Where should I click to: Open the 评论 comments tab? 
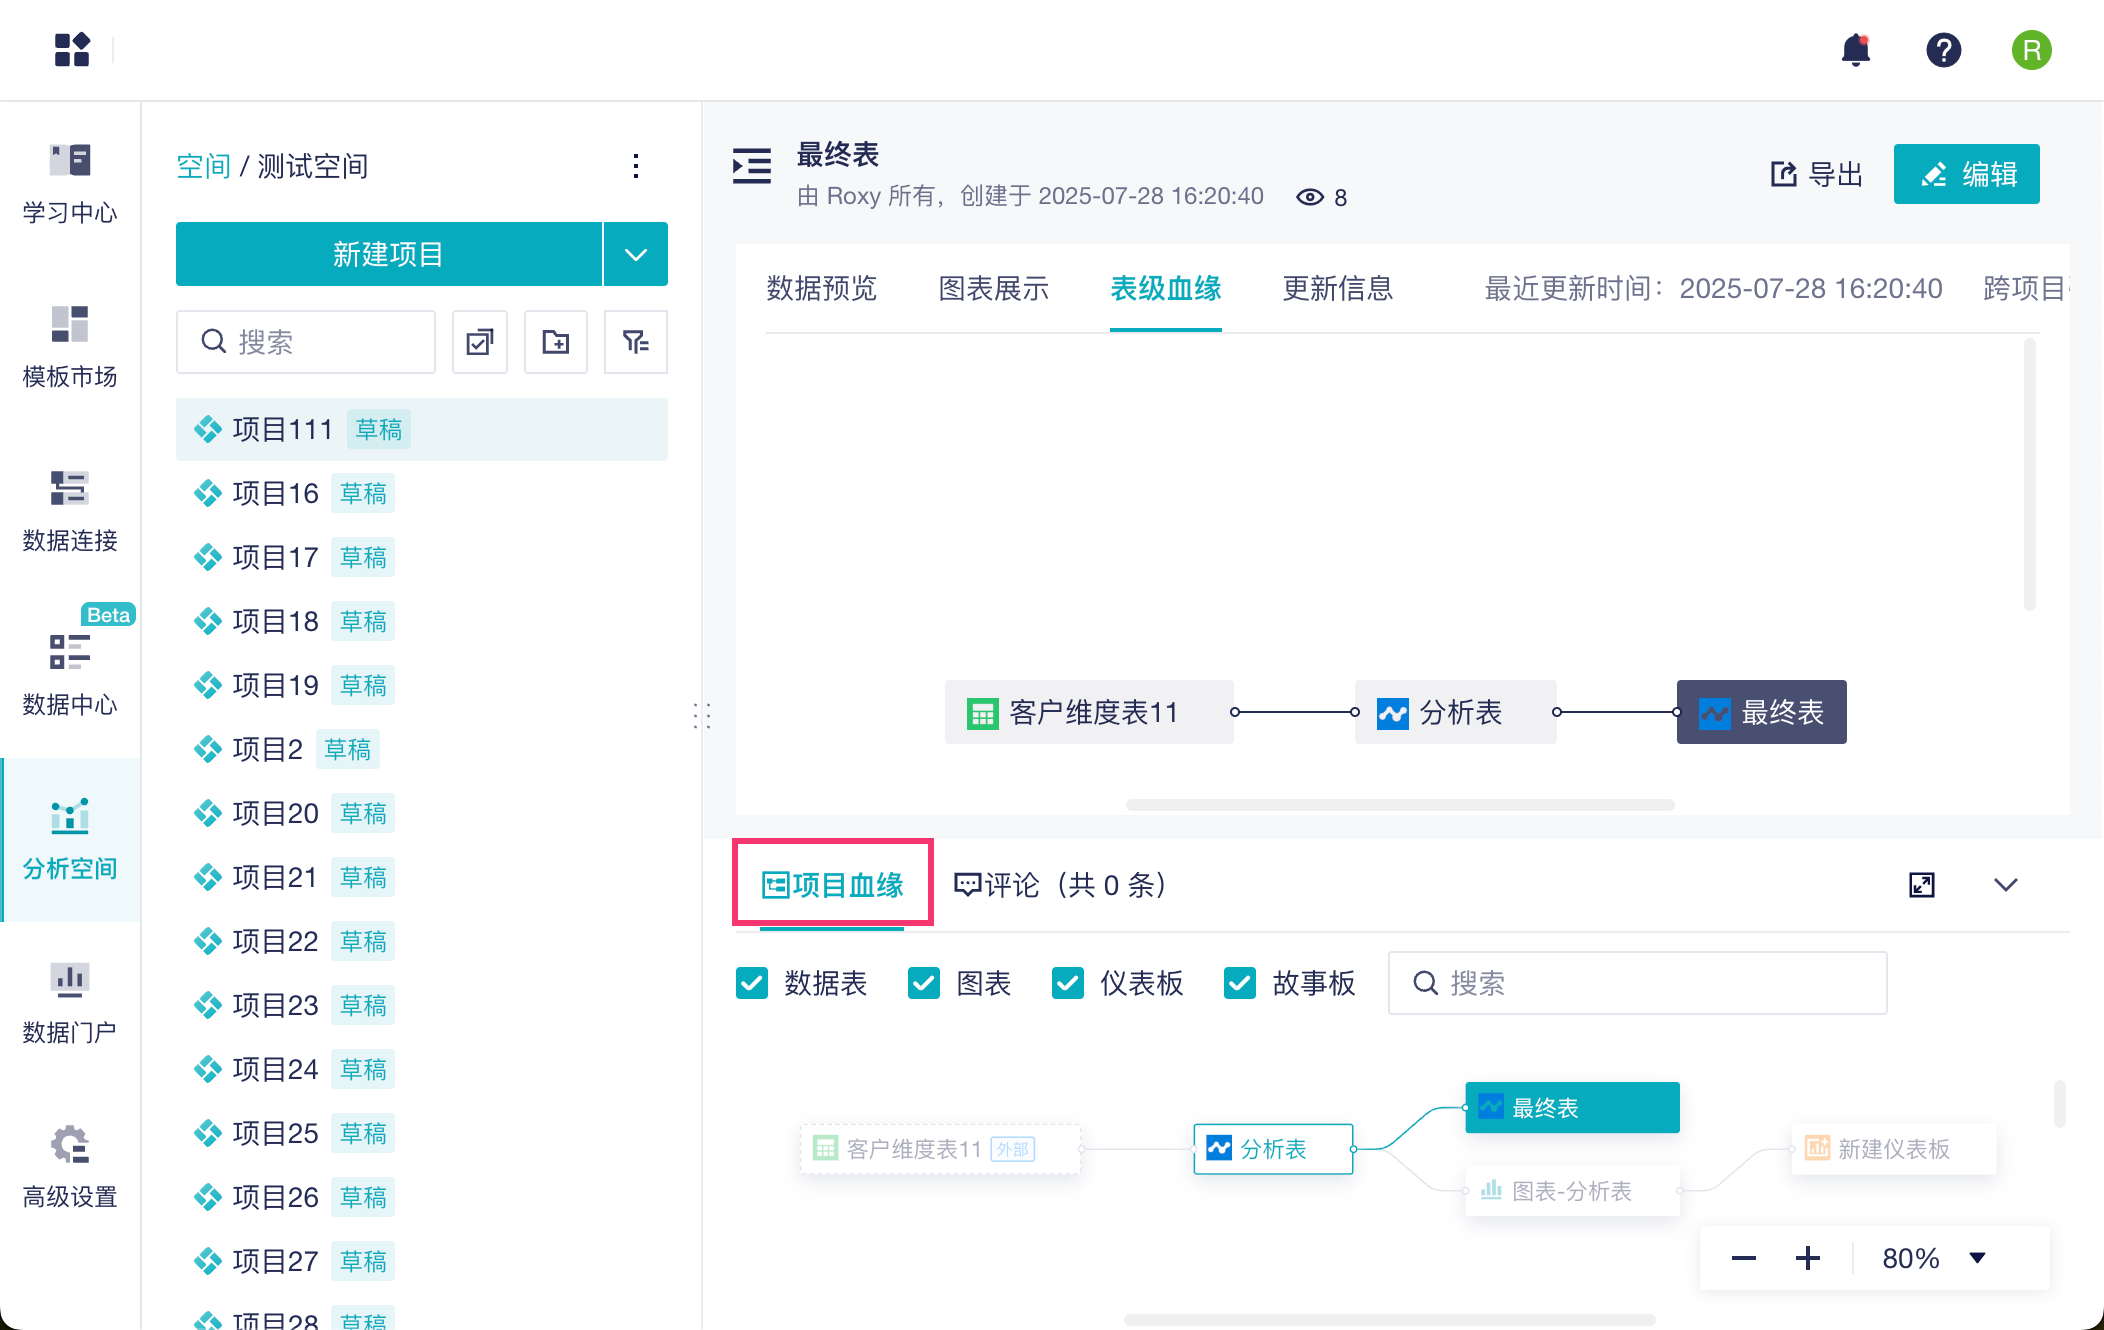click(1060, 885)
